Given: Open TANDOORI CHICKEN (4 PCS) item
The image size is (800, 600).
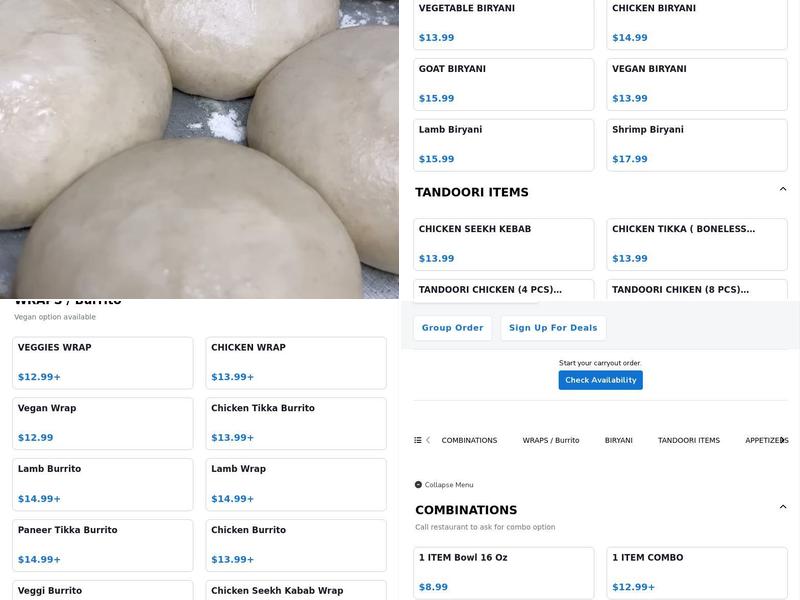Looking at the screenshot, I should coord(504,290).
